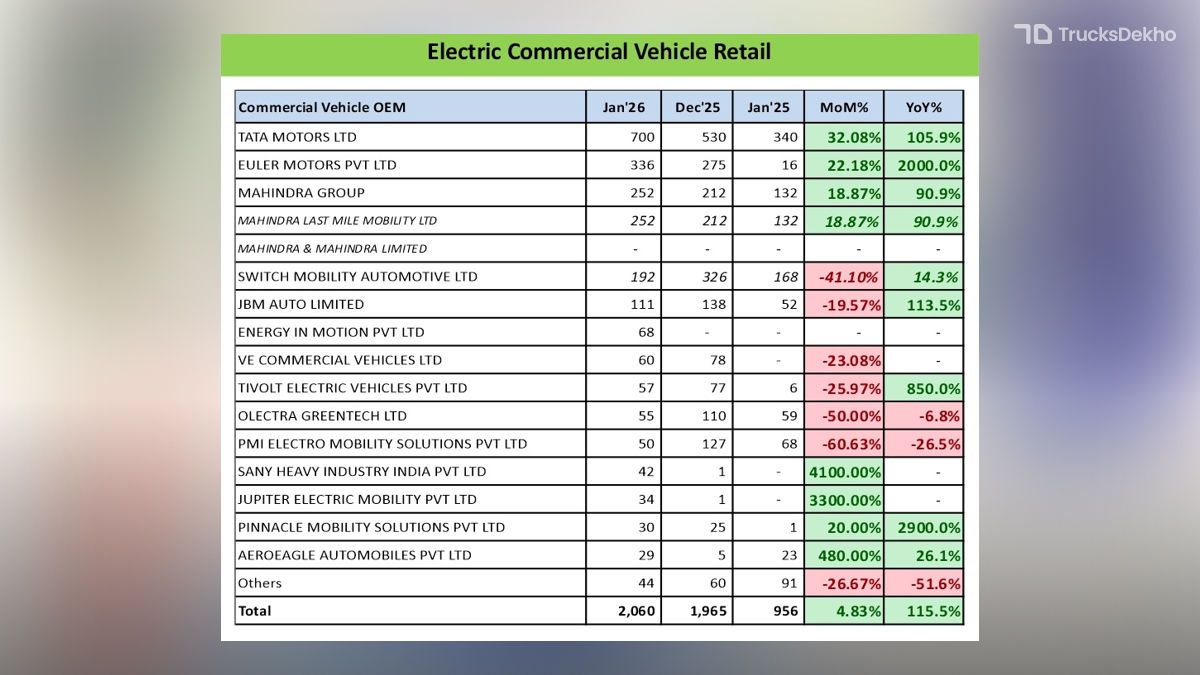Viewport: 1200px width, 675px height.
Task: Select Tivolt YoY value 850.0%
Action: [x=936, y=388]
